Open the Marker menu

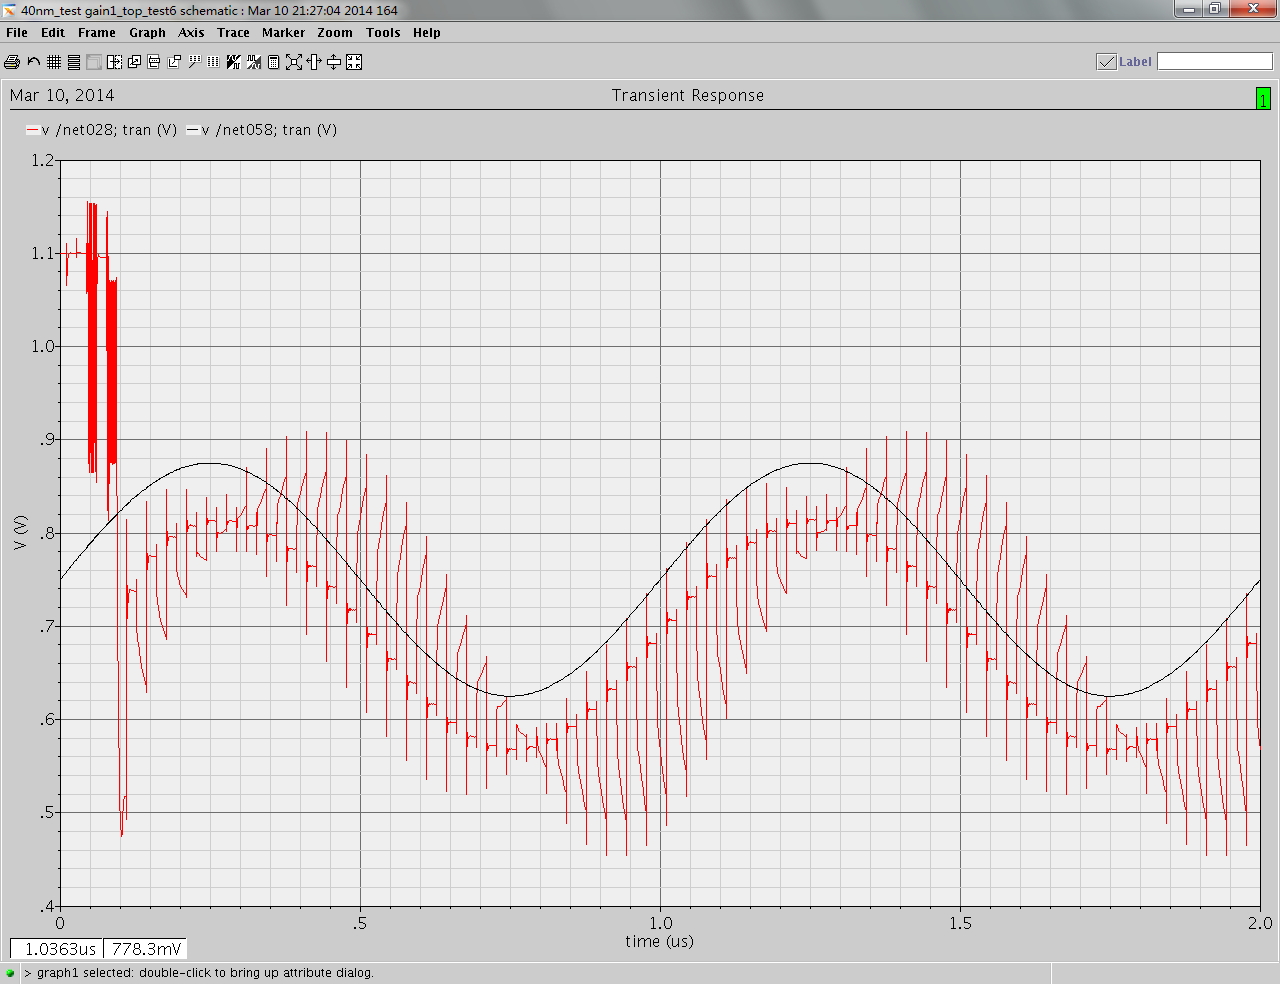[x=283, y=33]
